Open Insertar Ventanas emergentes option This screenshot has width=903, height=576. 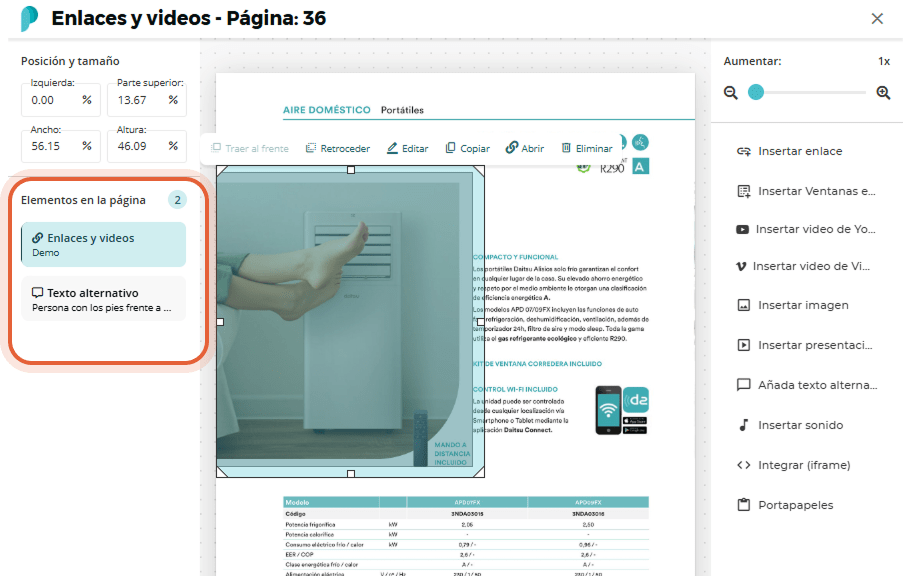(807, 191)
